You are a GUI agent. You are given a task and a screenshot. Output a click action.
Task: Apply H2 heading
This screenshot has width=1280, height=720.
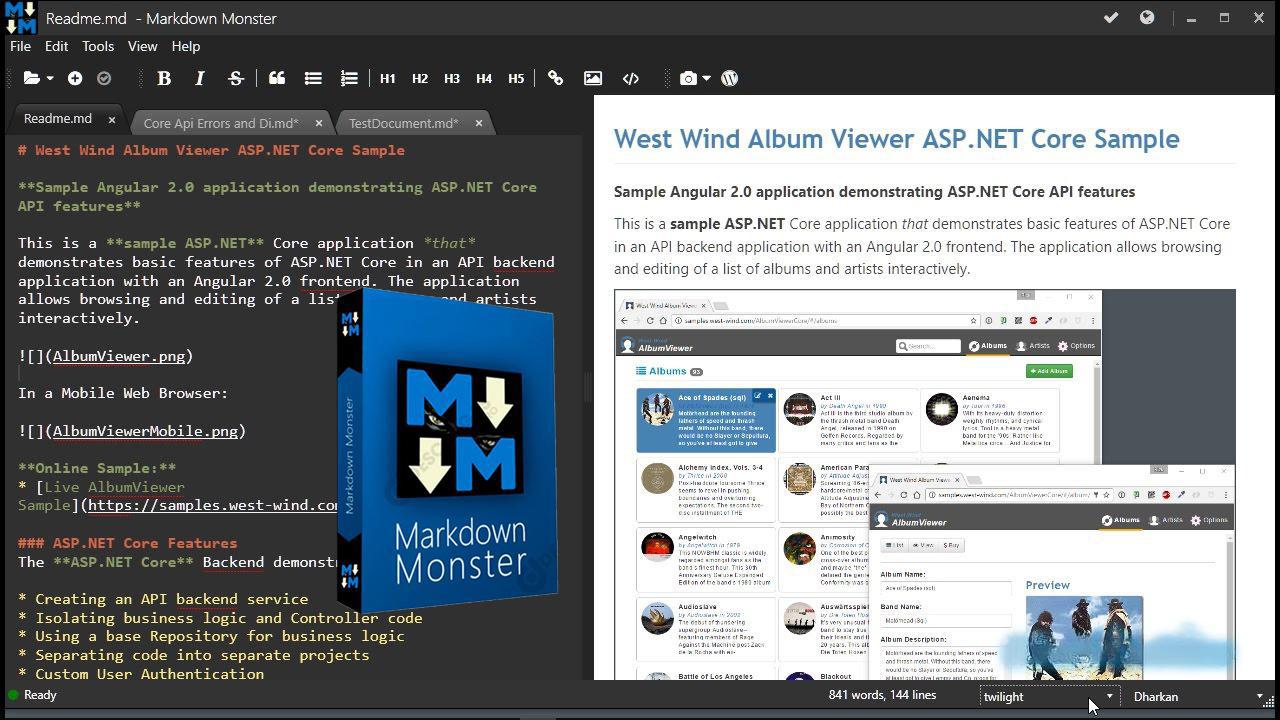(420, 78)
